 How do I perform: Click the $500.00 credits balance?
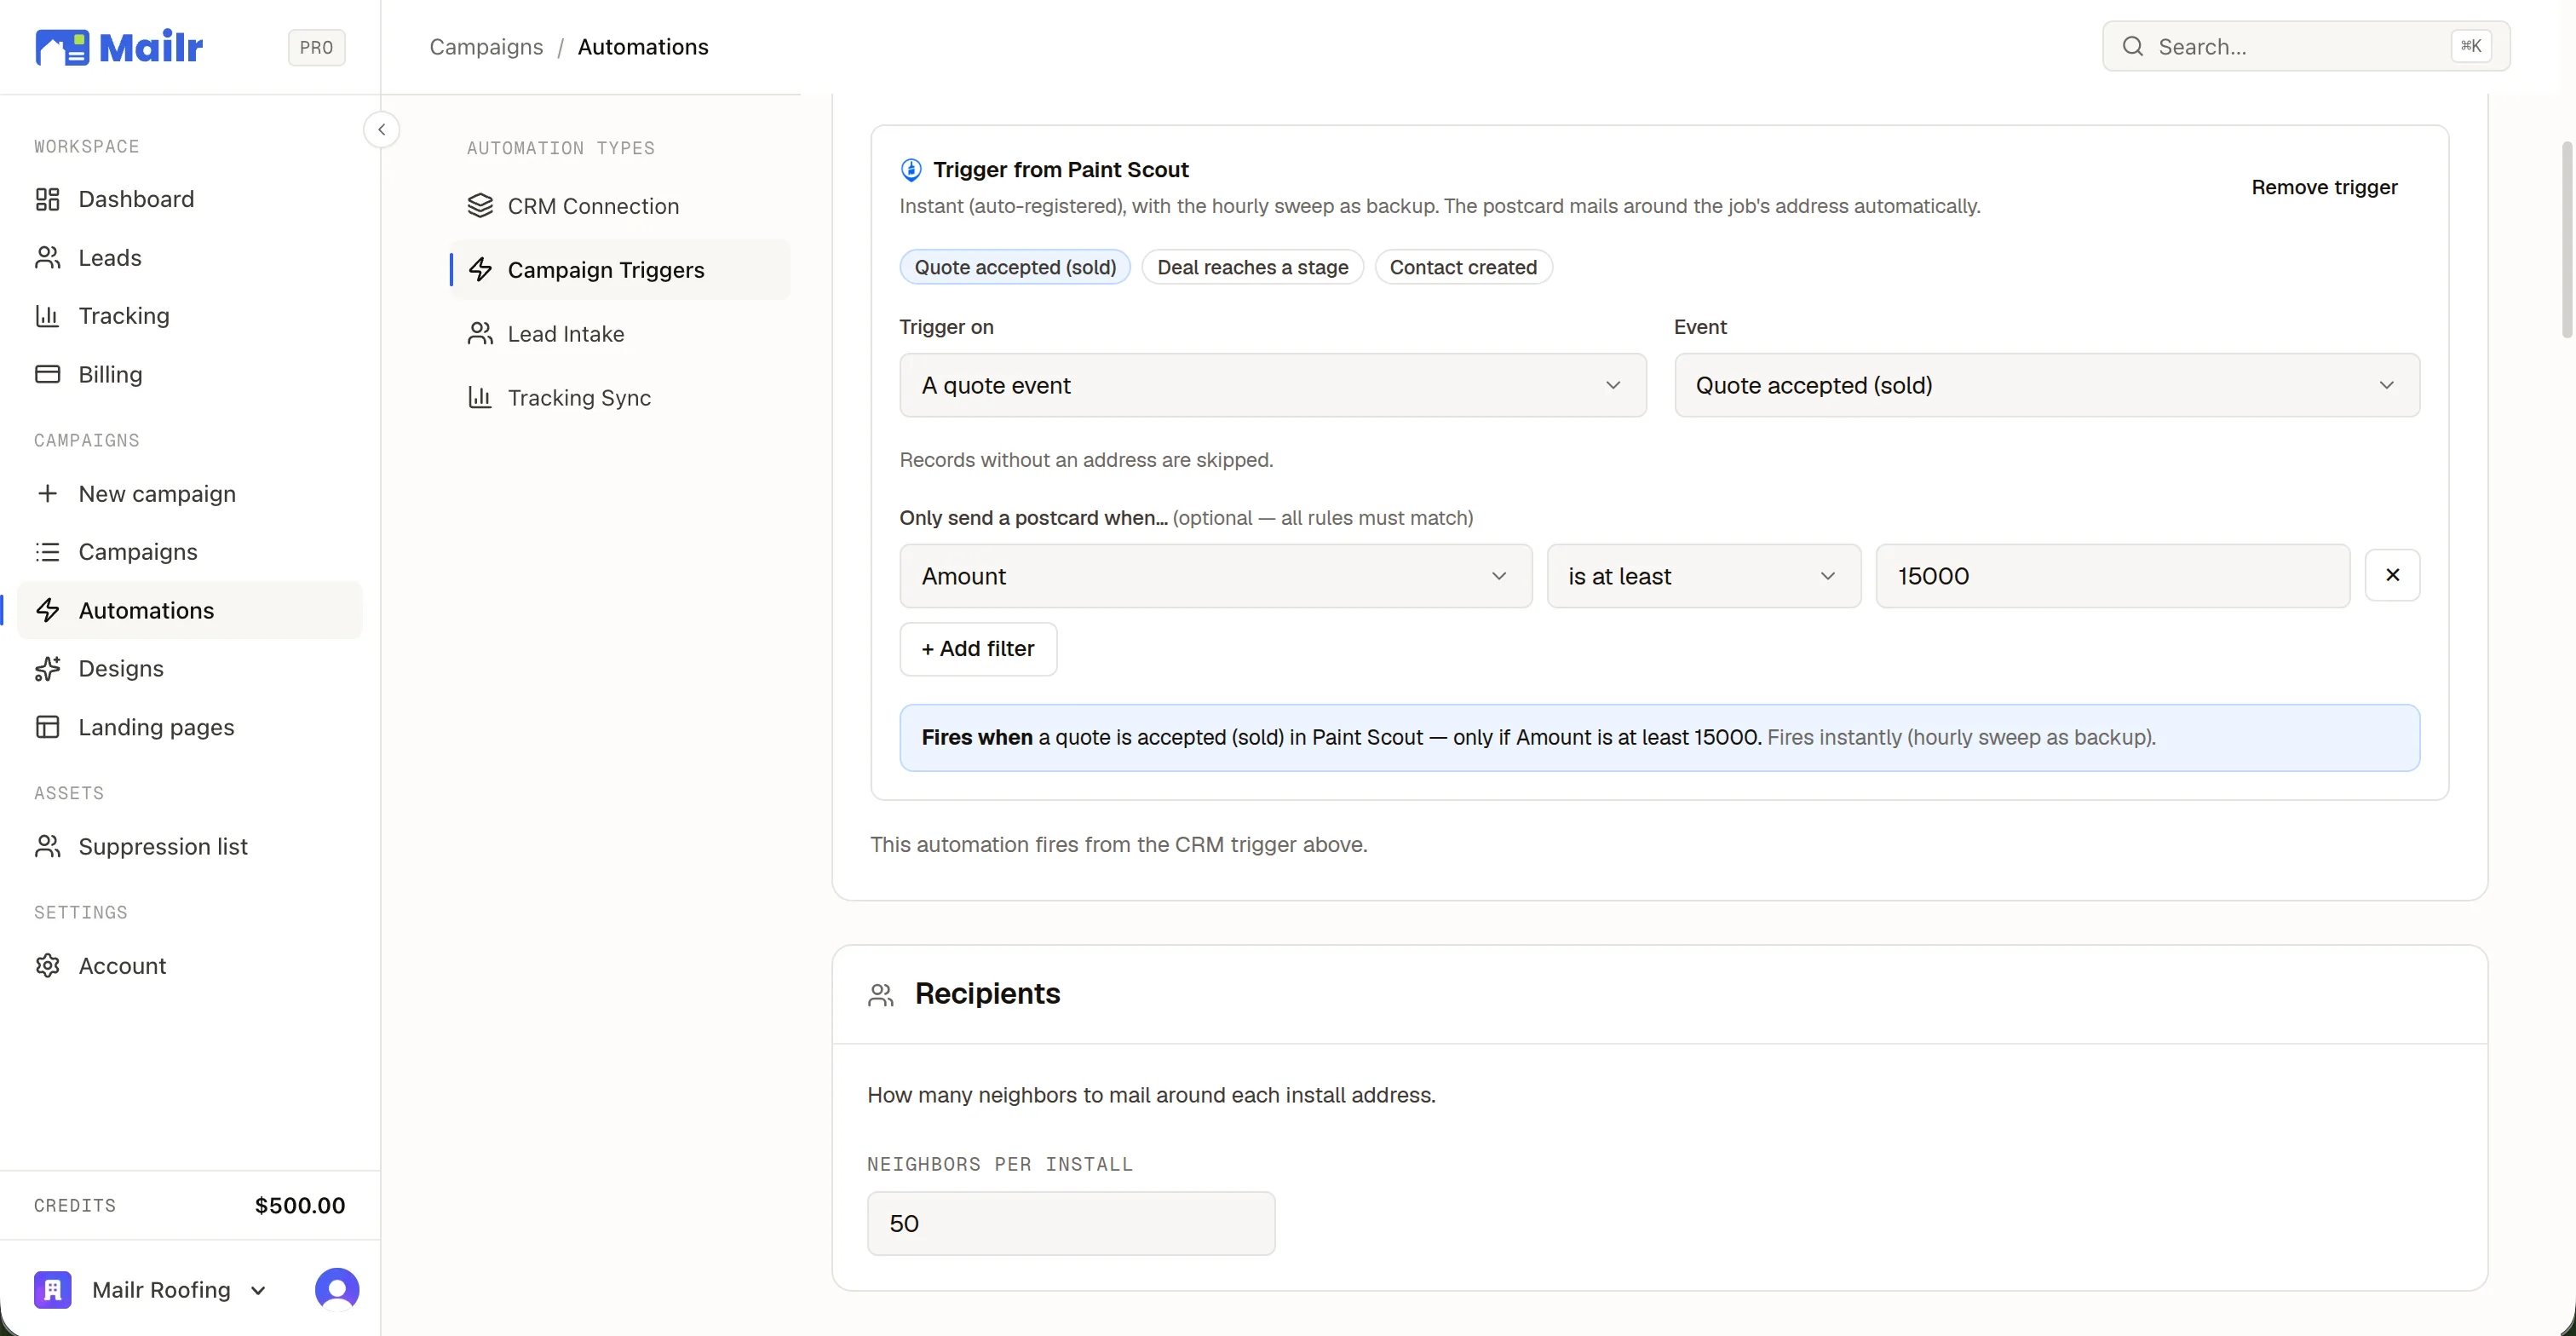(x=300, y=1206)
